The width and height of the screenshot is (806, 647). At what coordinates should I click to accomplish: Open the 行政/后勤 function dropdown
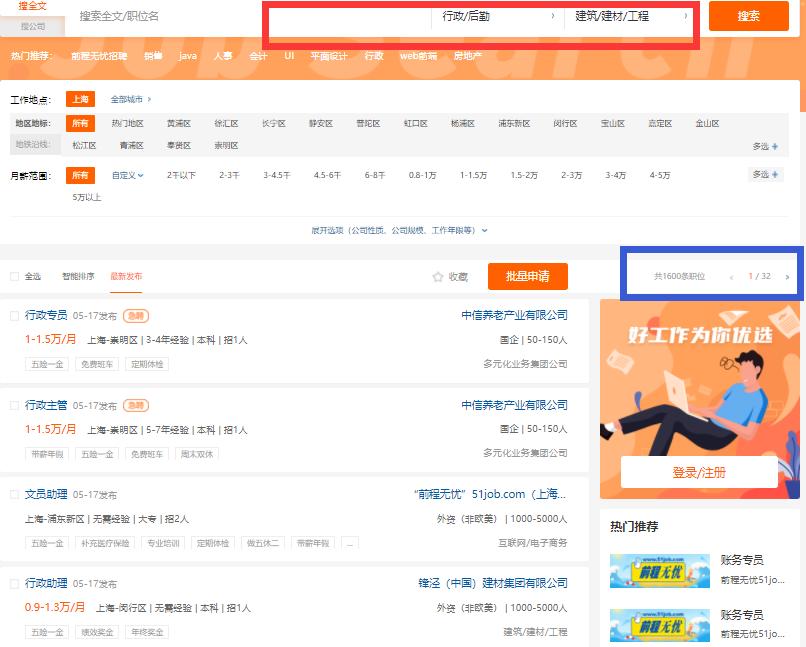click(x=498, y=16)
